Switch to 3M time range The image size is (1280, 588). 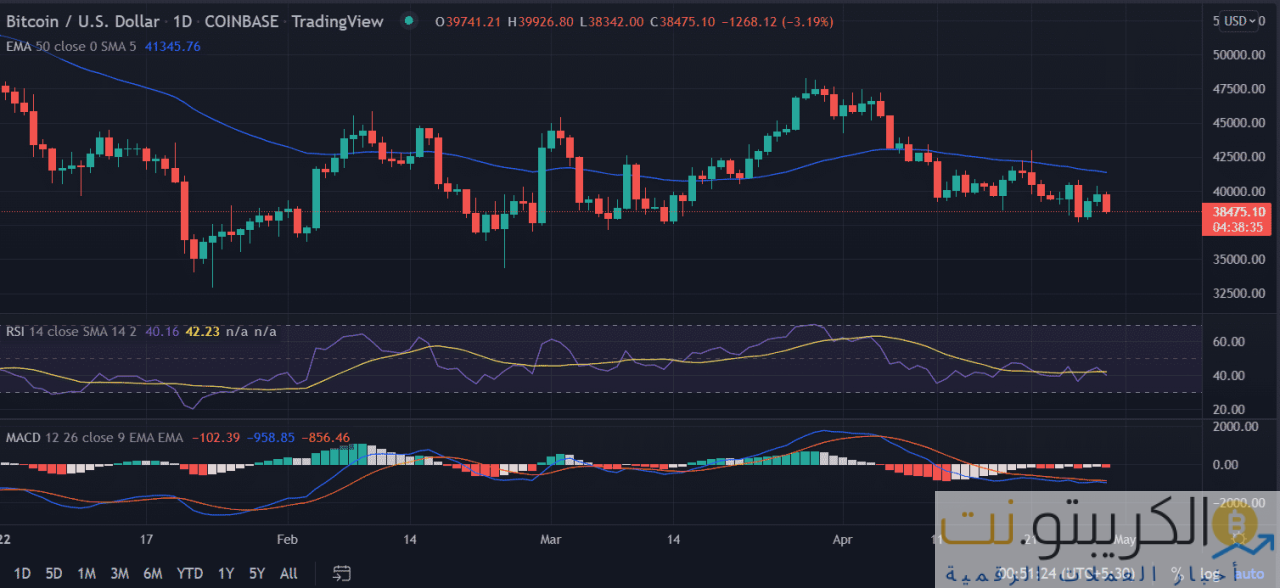119,573
